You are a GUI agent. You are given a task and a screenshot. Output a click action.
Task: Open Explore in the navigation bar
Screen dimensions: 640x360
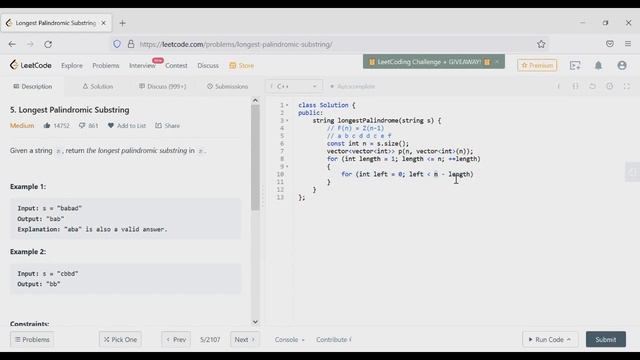click(x=72, y=65)
